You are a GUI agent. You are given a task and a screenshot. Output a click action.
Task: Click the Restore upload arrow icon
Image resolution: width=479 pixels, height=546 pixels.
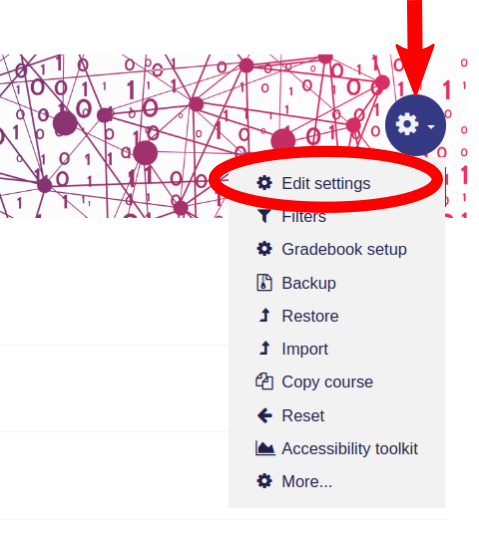pyautogui.click(x=265, y=315)
